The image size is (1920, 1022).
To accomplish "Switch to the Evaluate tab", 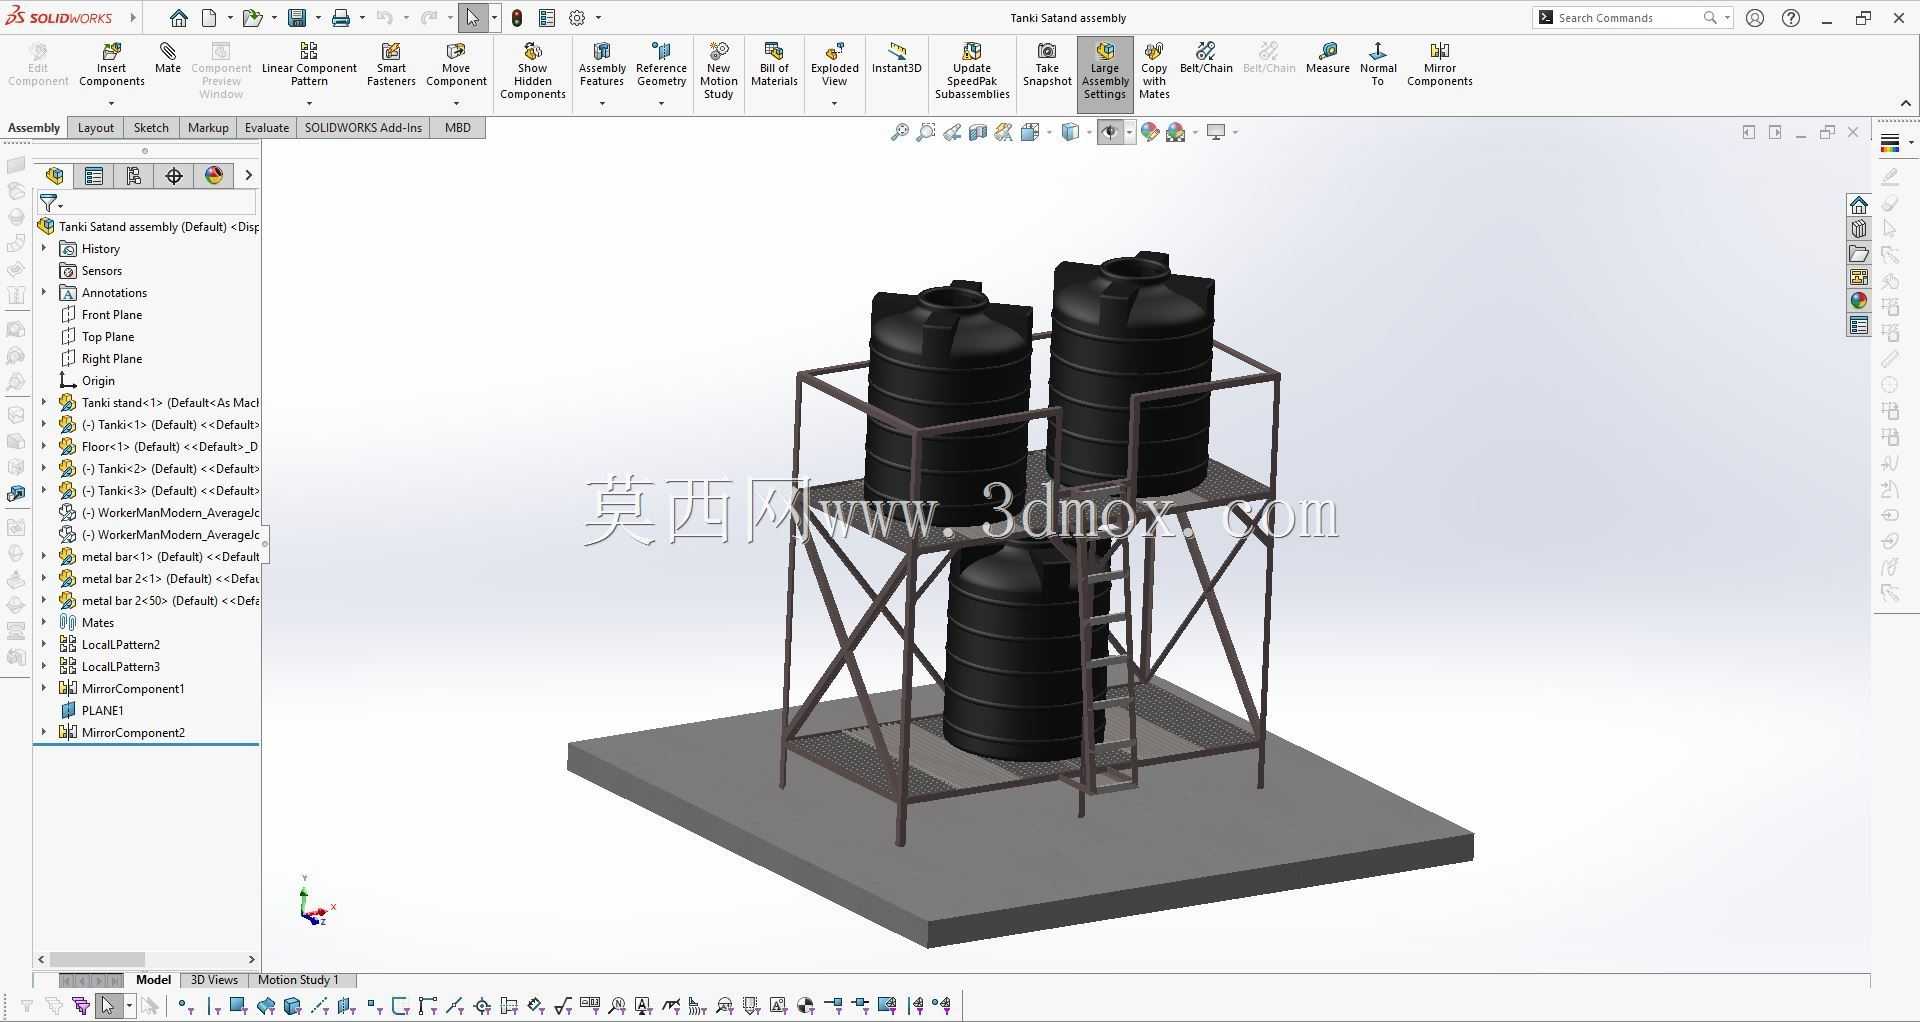I will tap(267, 128).
